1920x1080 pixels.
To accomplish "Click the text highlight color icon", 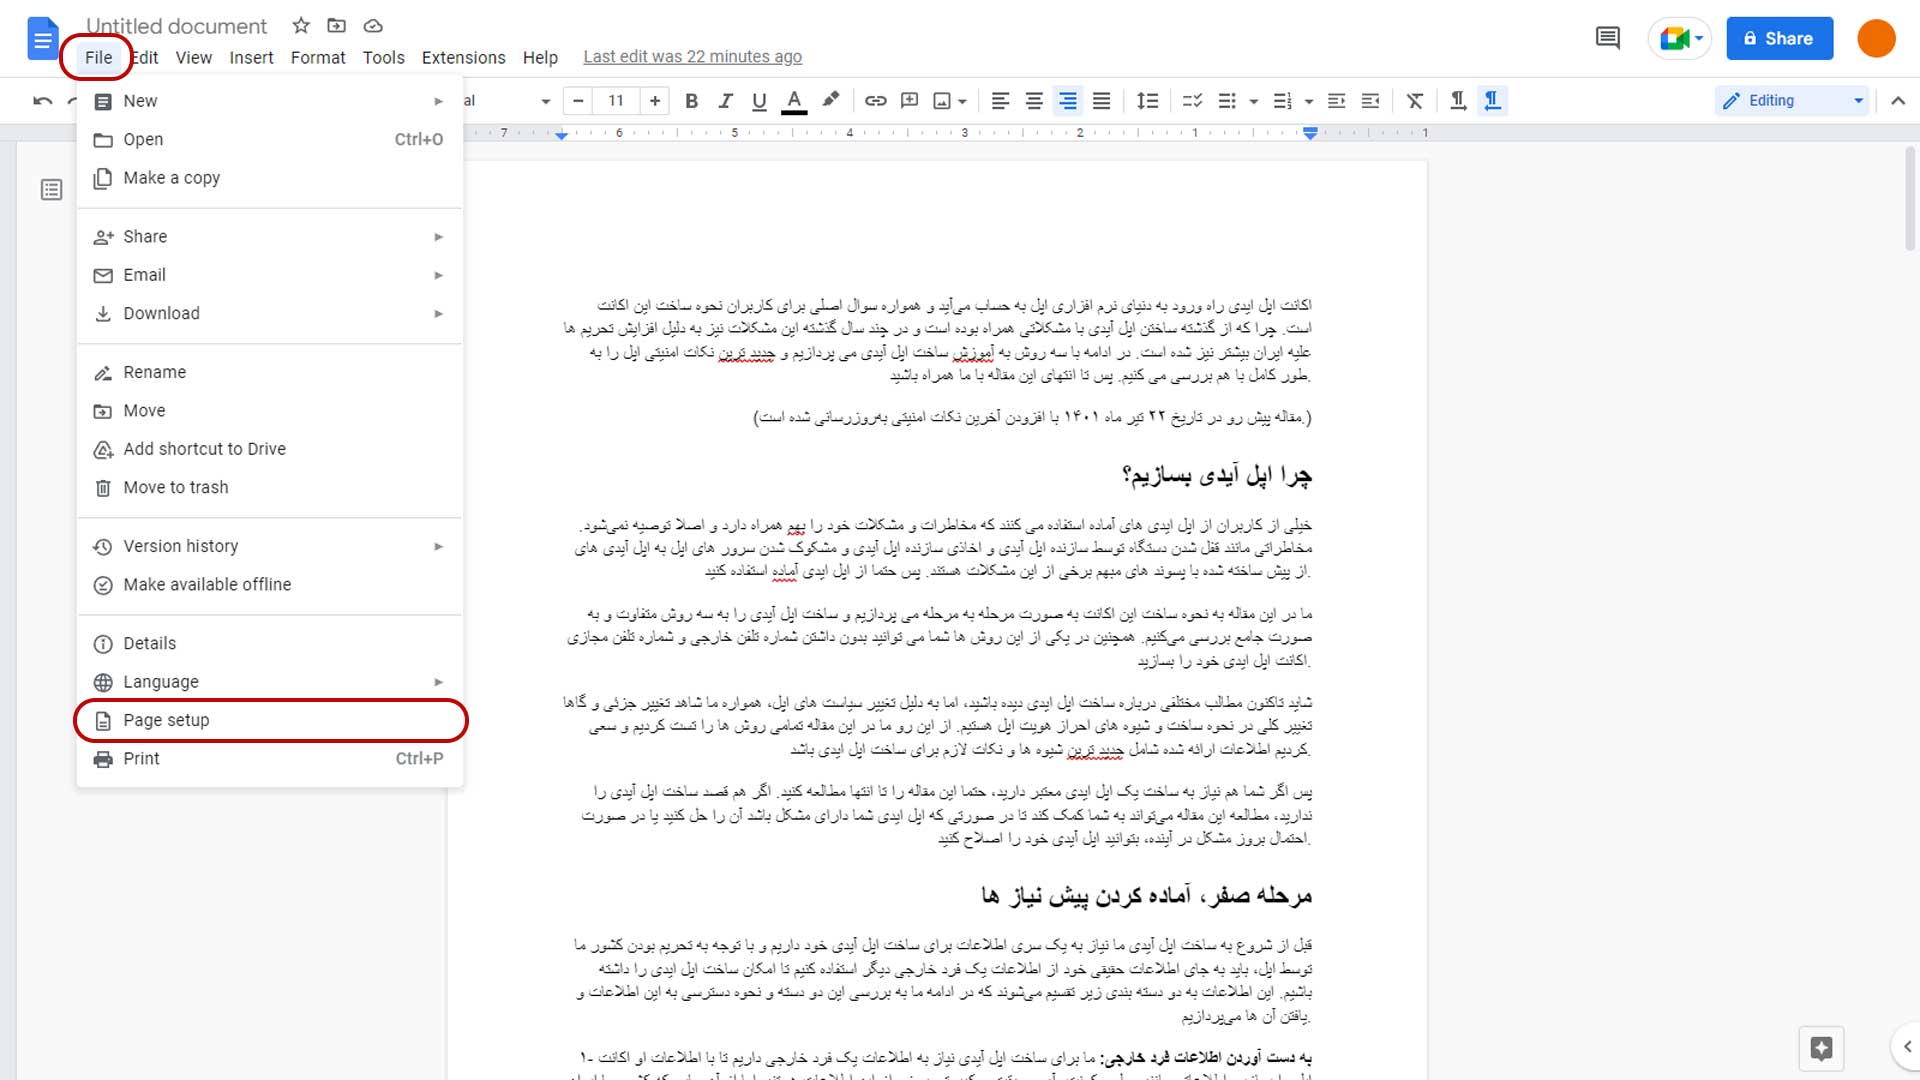I will point(832,100).
